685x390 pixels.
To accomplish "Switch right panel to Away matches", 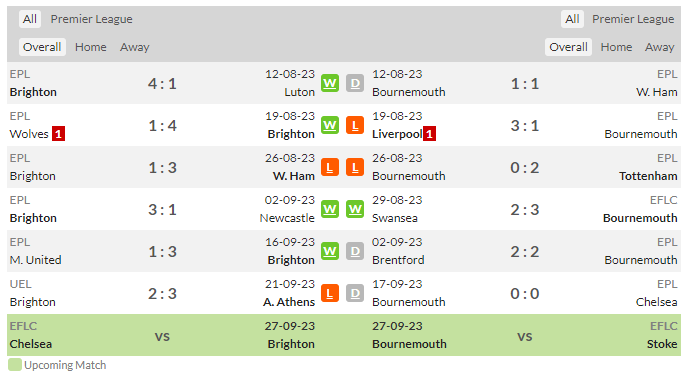I will coord(659,47).
